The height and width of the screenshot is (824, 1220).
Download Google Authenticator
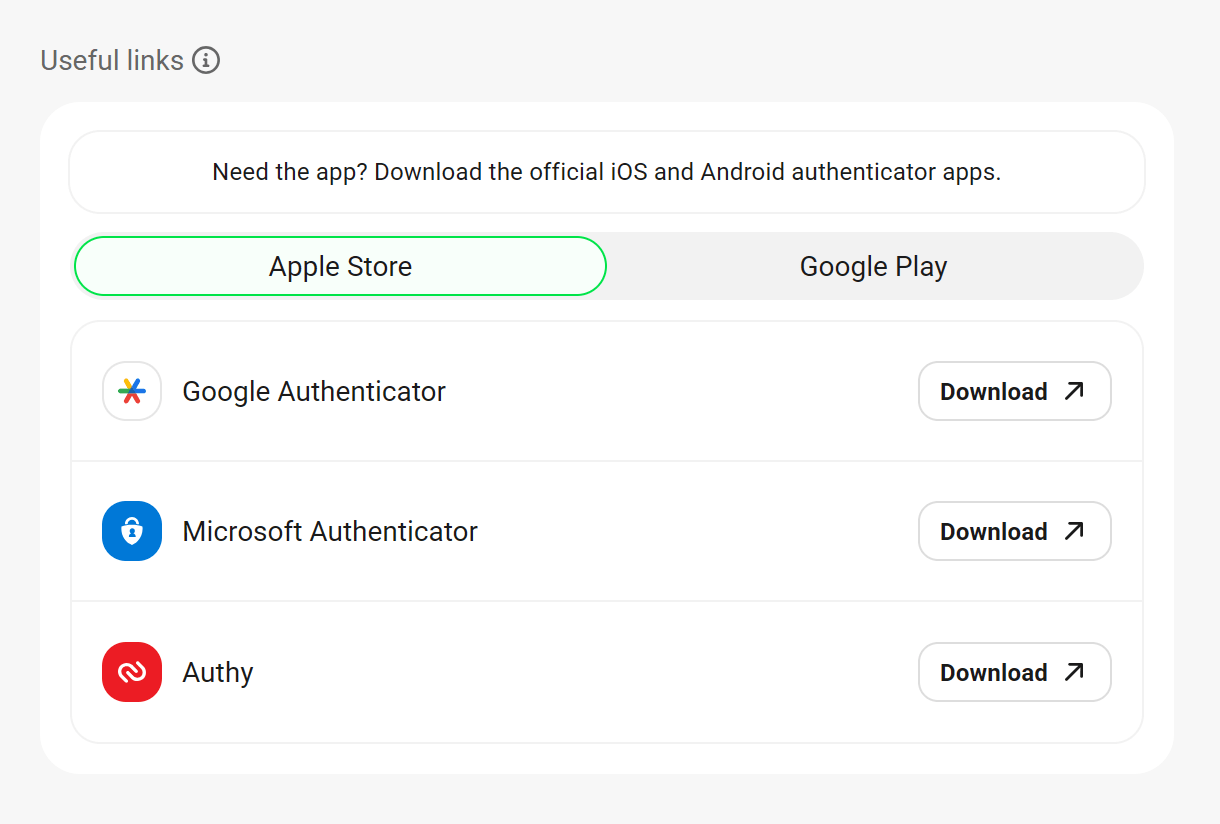click(x=1015, y=391)
